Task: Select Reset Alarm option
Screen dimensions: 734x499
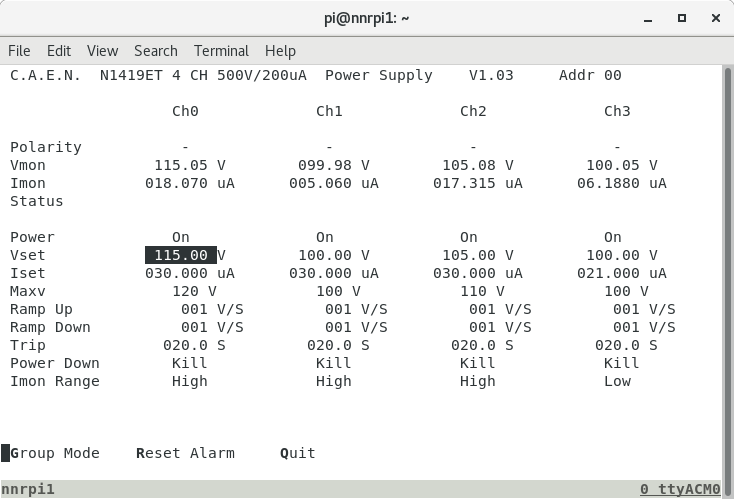Action: [185, 453]
